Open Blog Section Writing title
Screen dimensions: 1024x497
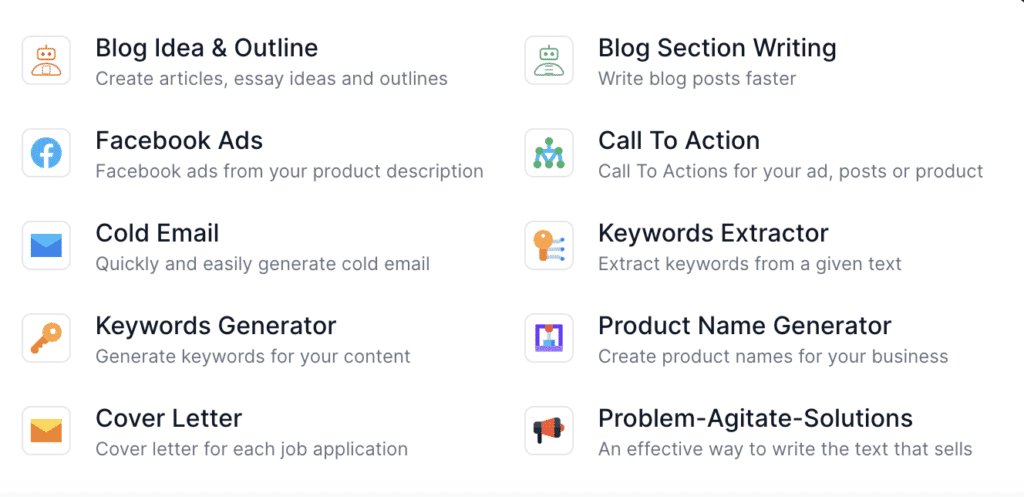pyautogui.click(x=717, y=48)
